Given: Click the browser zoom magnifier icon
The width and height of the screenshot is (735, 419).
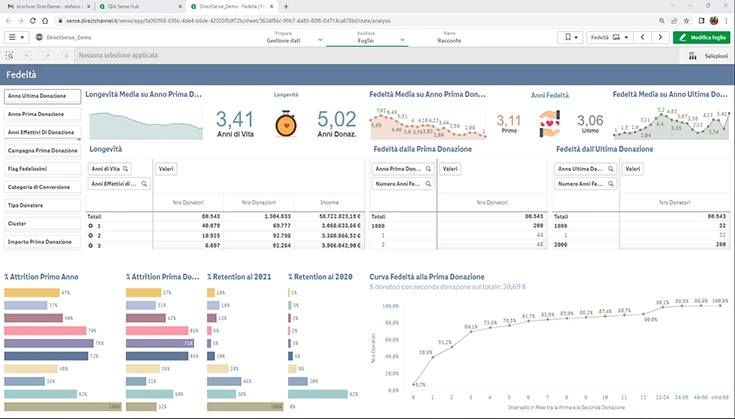Looking at the screenshot, I should click(x=661, y=21).
